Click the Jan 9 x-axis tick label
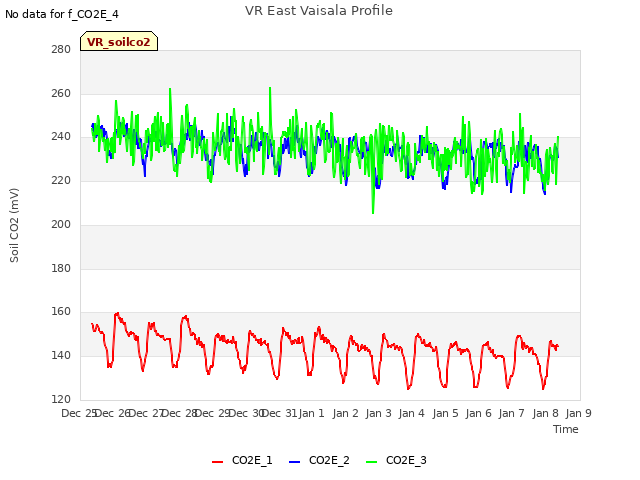640x480 pixels. [578, 413]
